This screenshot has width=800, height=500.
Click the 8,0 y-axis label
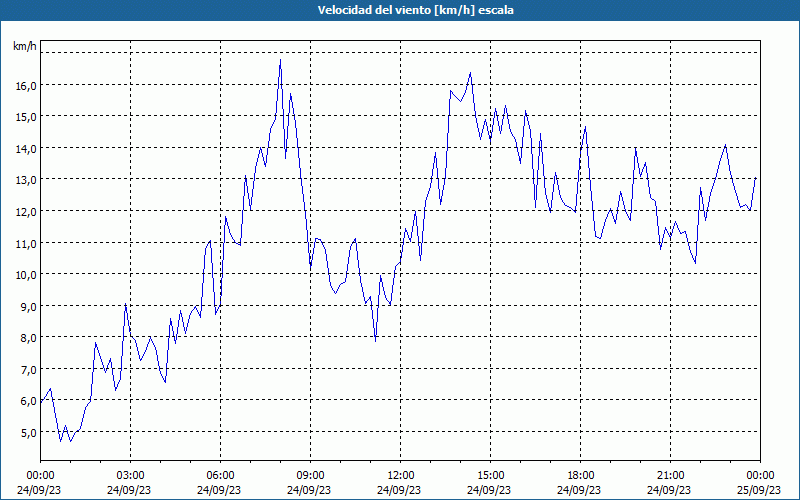click(x=28, y=338)
